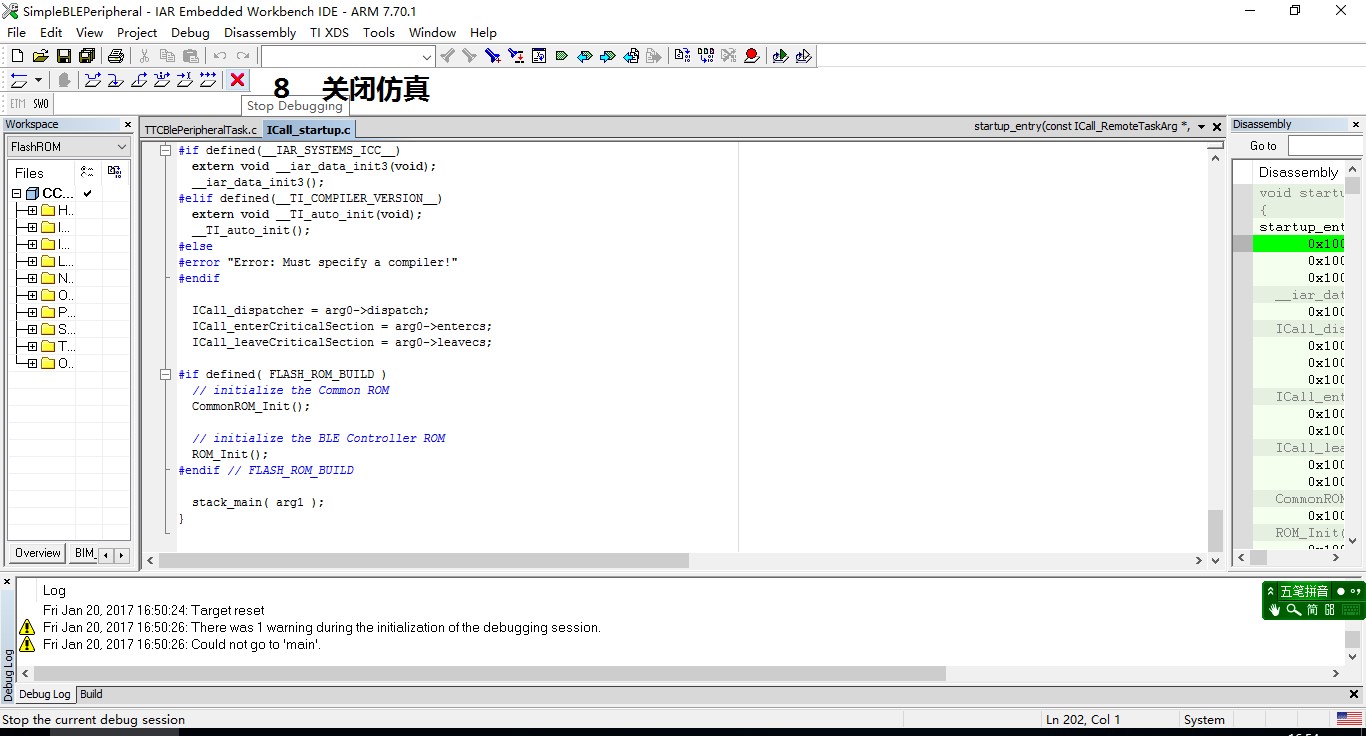This screenshot has height=736, width=1366.
Task: Click the Reset icon on the debug toolbar
Action: pos(19,80)
